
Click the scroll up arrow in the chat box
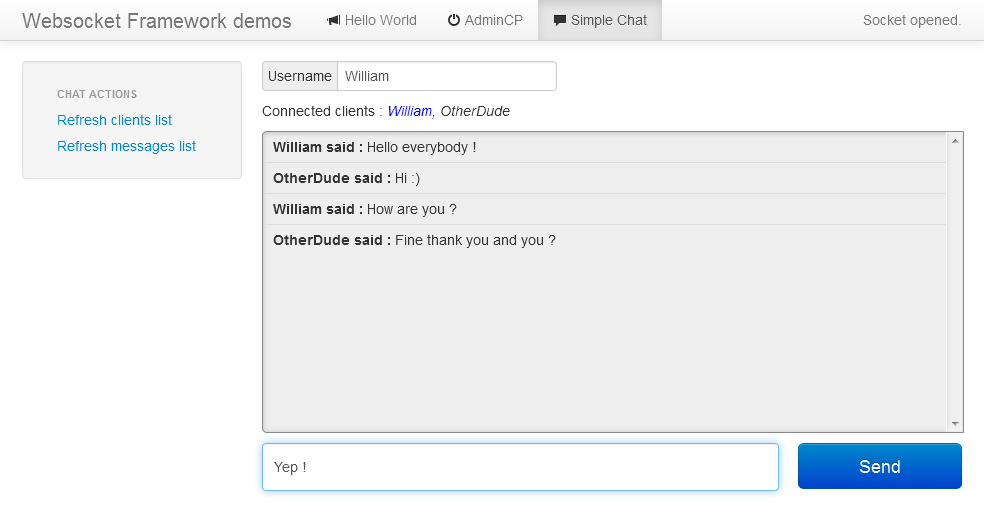(955, 141)
